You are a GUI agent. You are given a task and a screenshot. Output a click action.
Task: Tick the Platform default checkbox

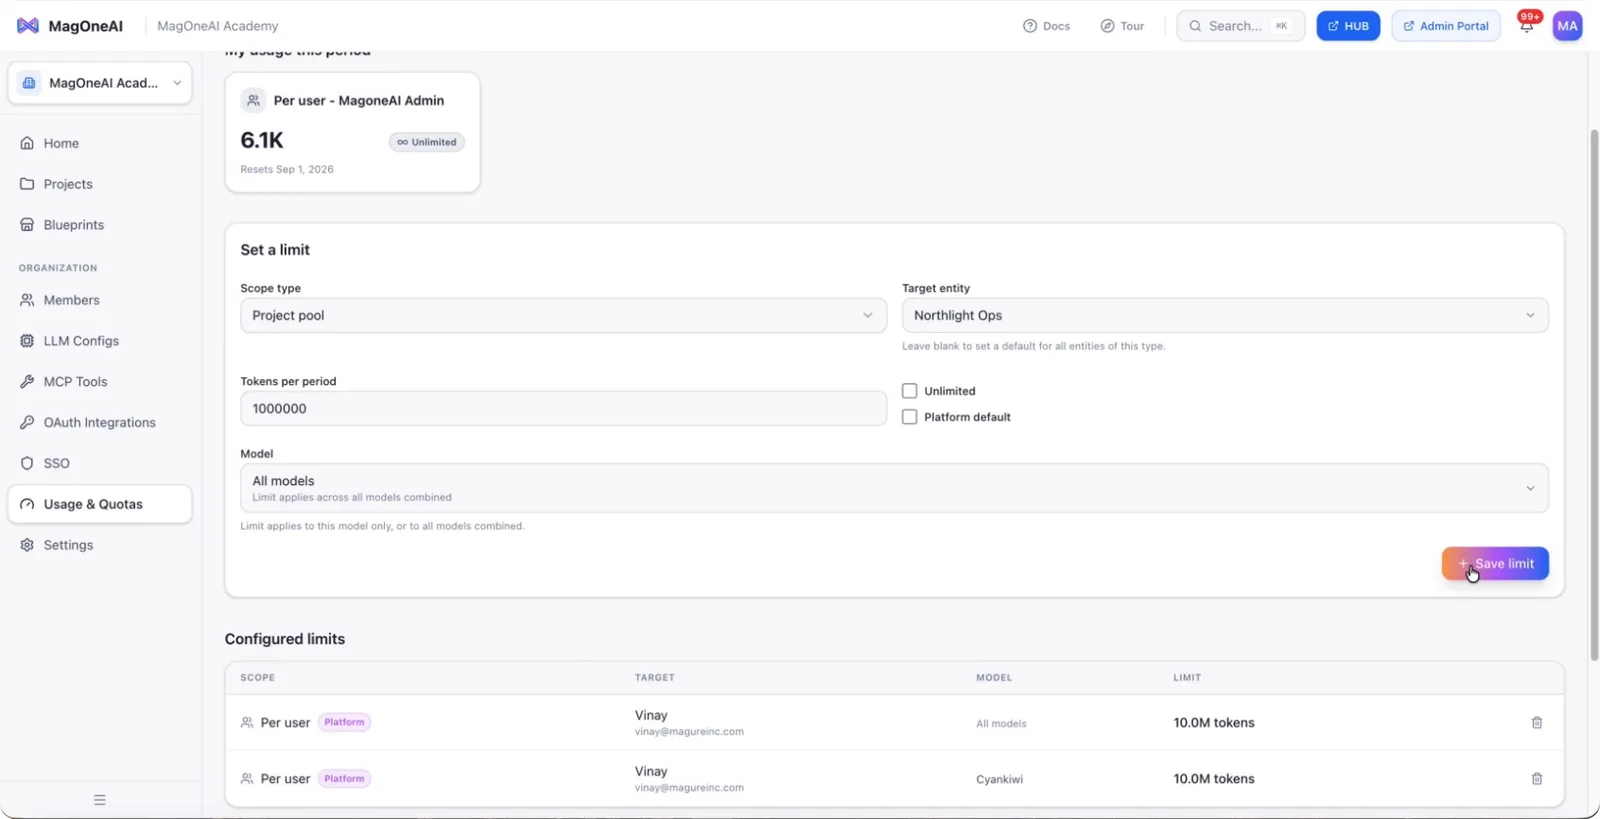tap(909, 417)
